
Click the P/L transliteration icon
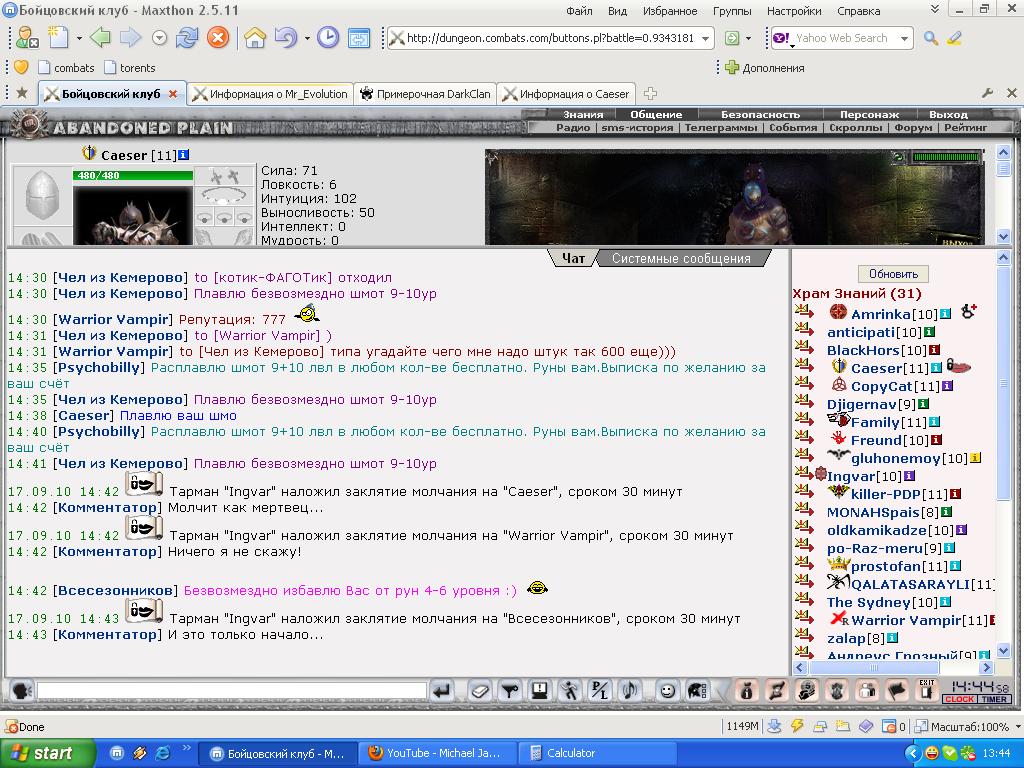(600, 690)
